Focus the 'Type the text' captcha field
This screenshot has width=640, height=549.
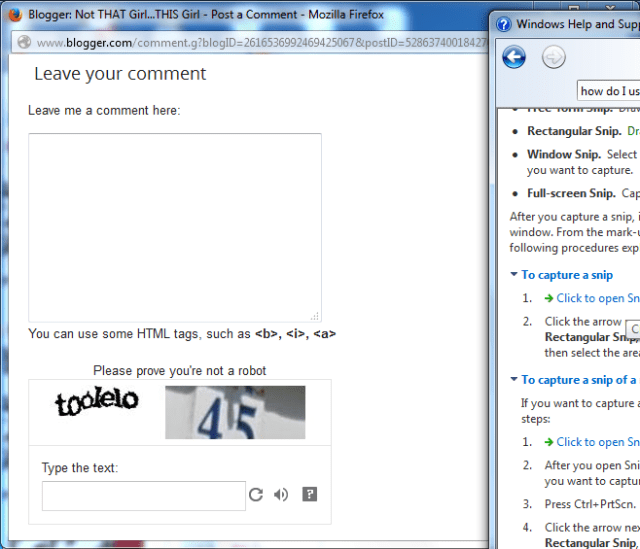(x=143, y=496)
